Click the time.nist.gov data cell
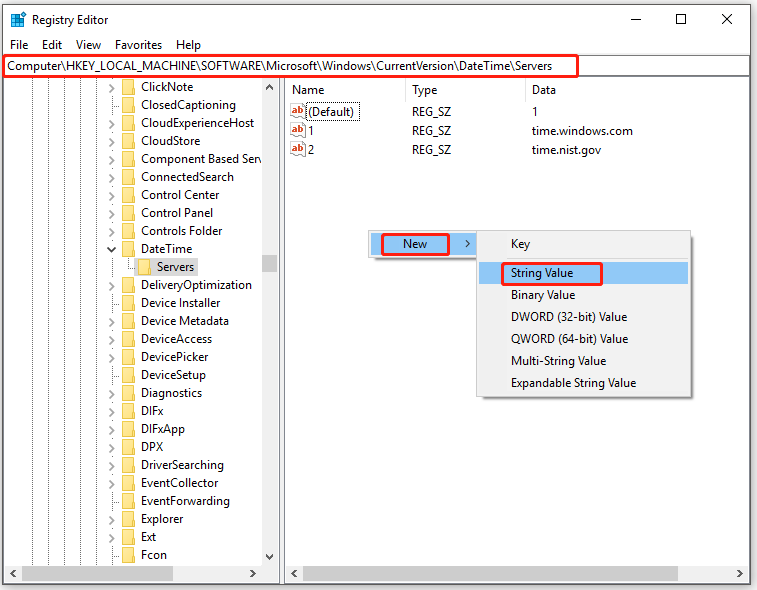757x590 pixels. click(x=566, y=150)
